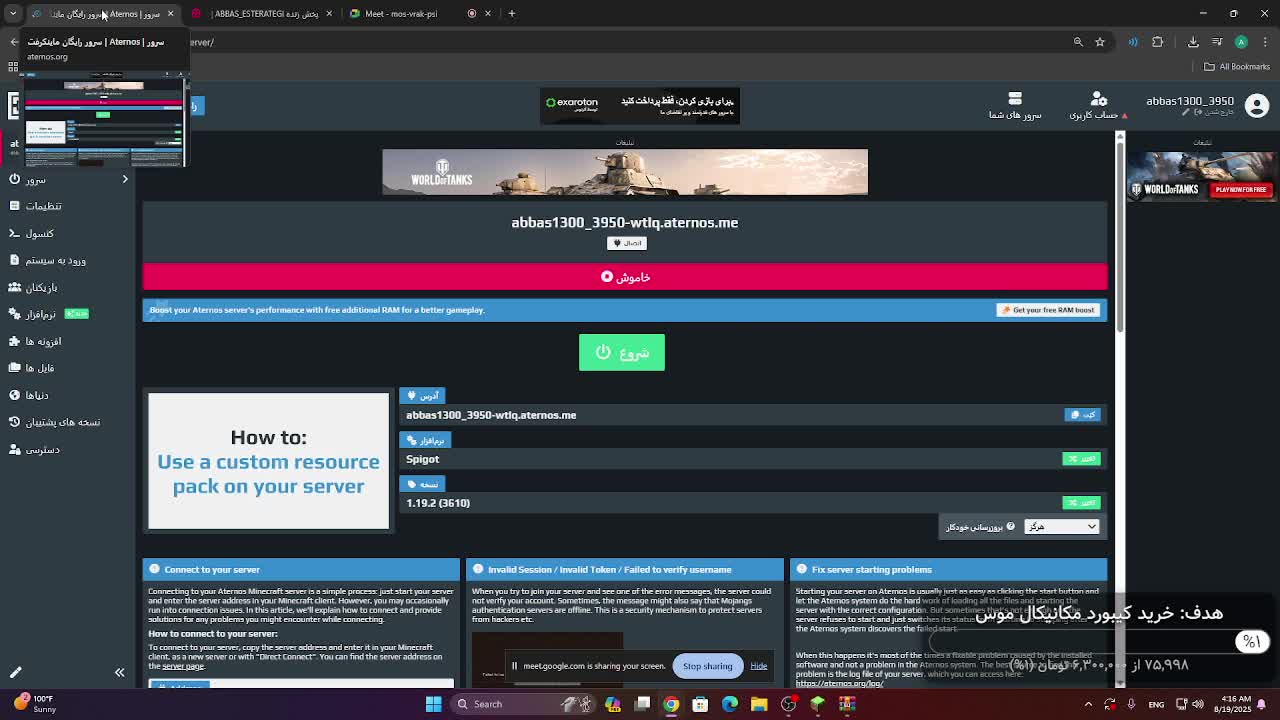The image size is (1280, 720).
Task: Show hidden system tray icons
Action: point(1089,704)
